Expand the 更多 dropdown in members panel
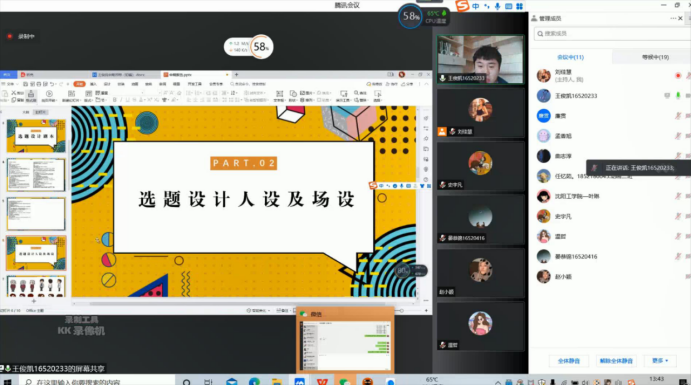692x386 pixels. [660, 361]
